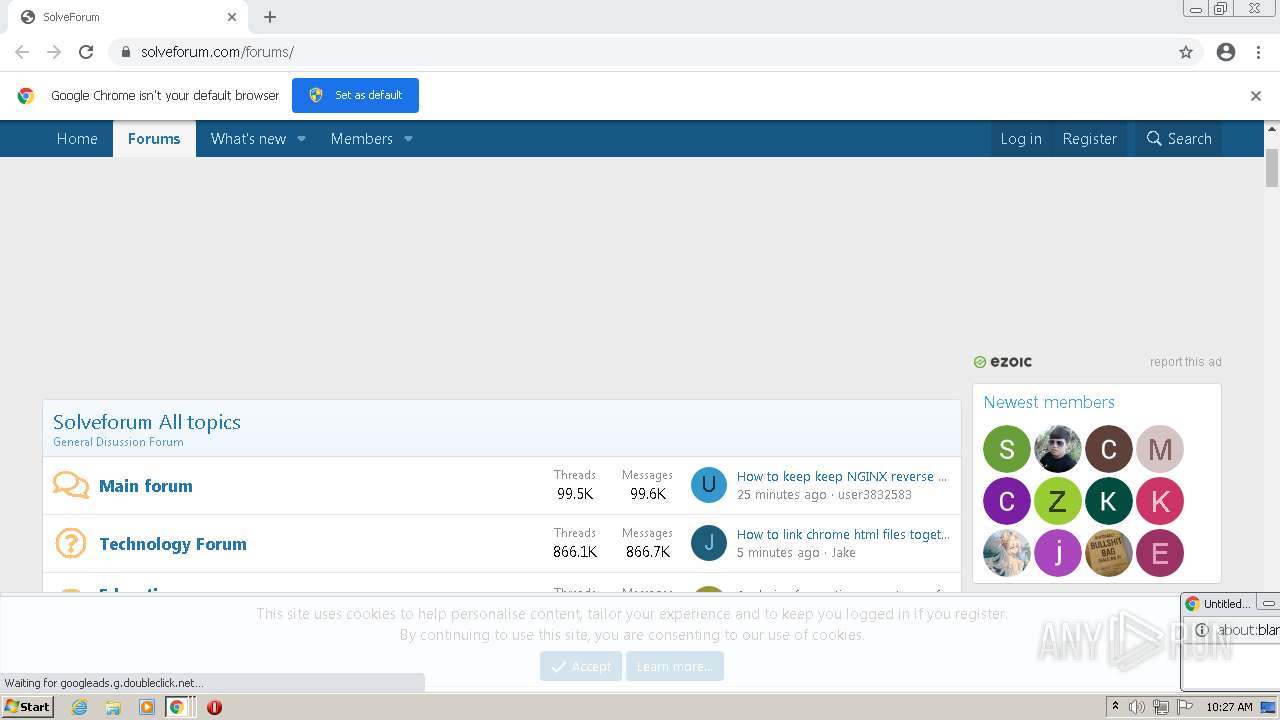
Task: Close the SolveForum browser tab
Action: point(232,17)
